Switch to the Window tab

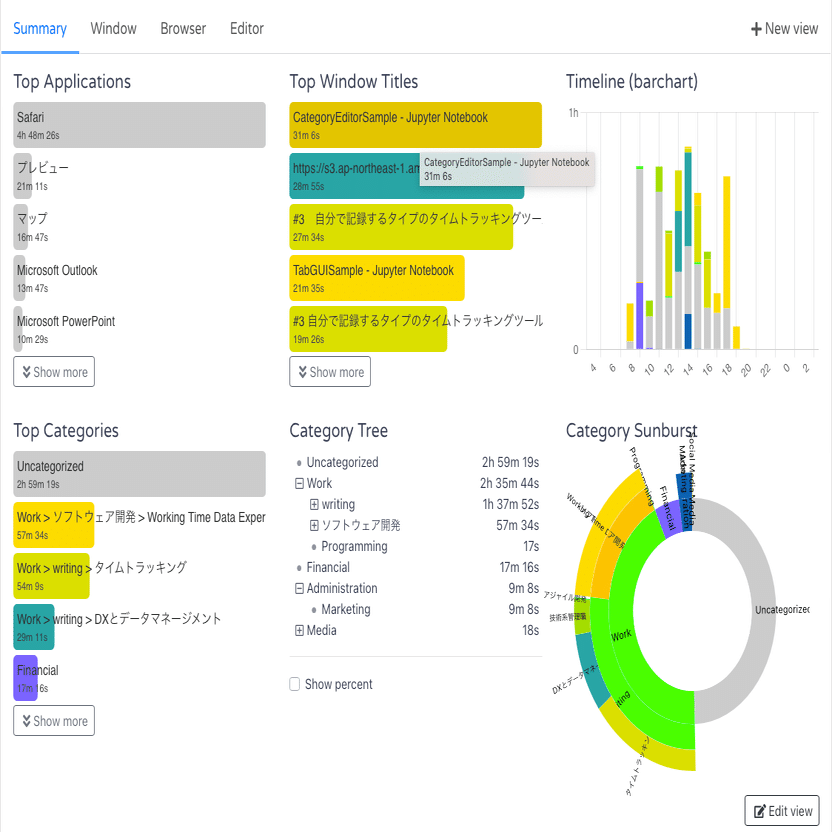click(114, 29)
